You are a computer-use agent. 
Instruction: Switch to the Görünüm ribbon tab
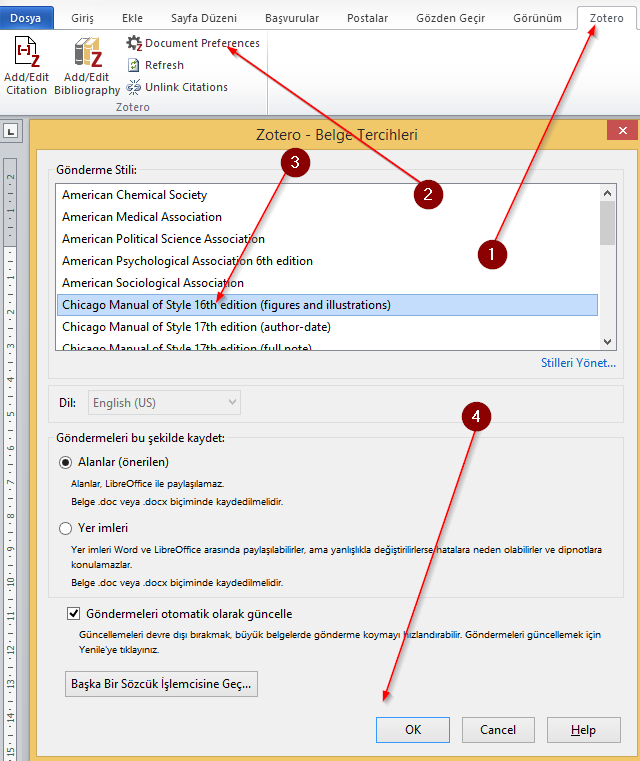(x=537, y=18)
